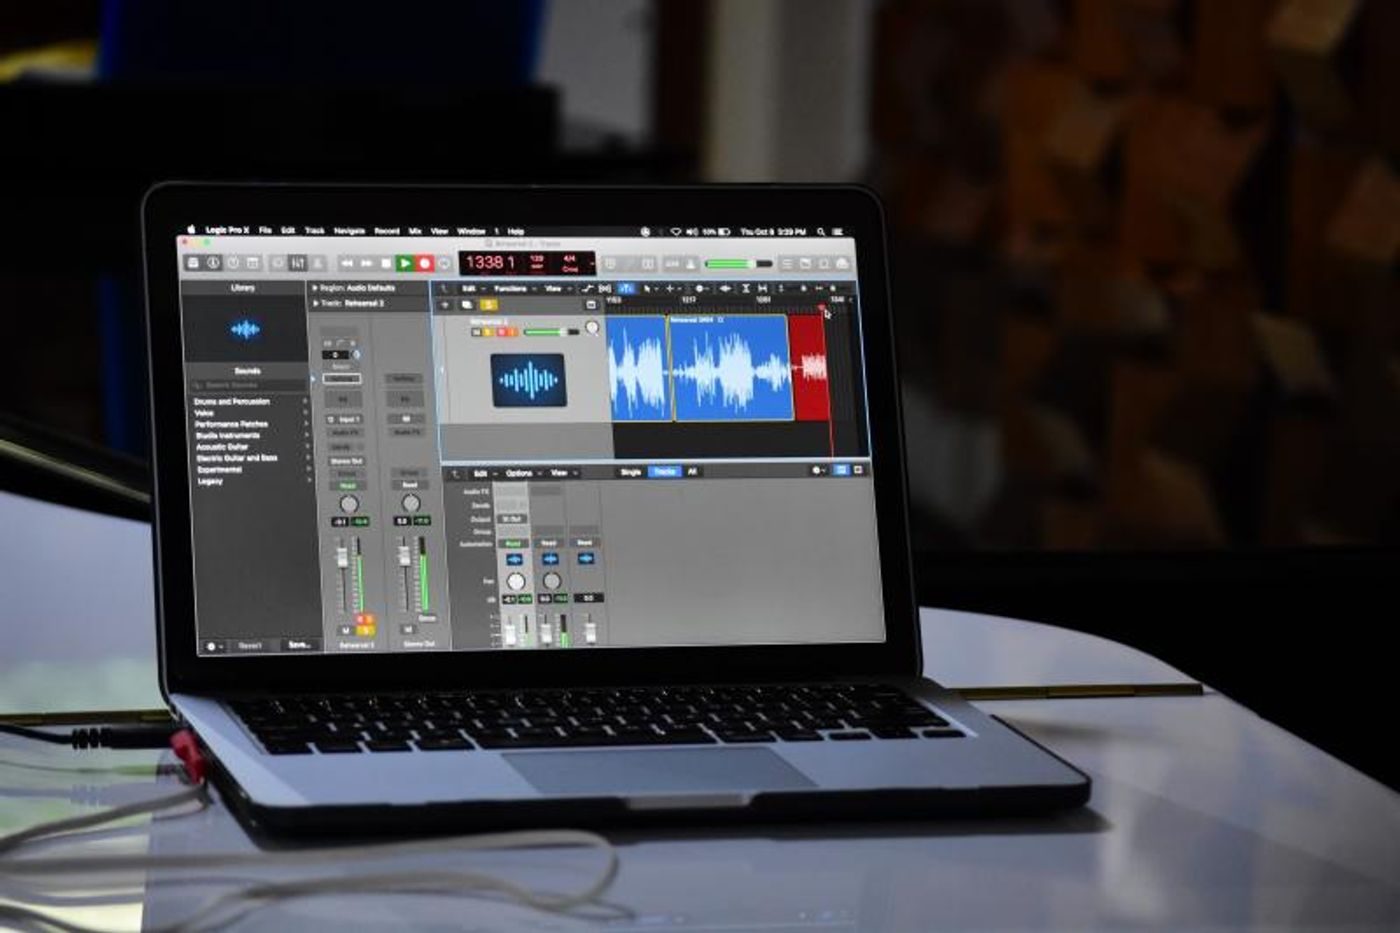This screenshot has height=933, width=1400.
Task: Mute the Rehearsal track in track header
Action: click(x=477, y=332)
